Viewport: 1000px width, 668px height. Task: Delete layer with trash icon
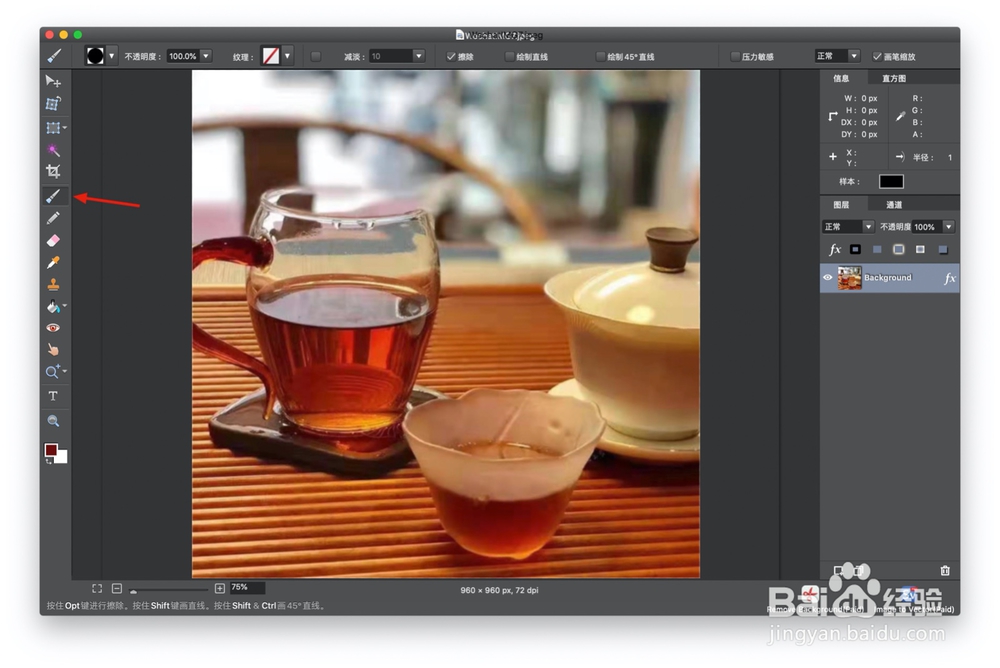pos(945,570)
